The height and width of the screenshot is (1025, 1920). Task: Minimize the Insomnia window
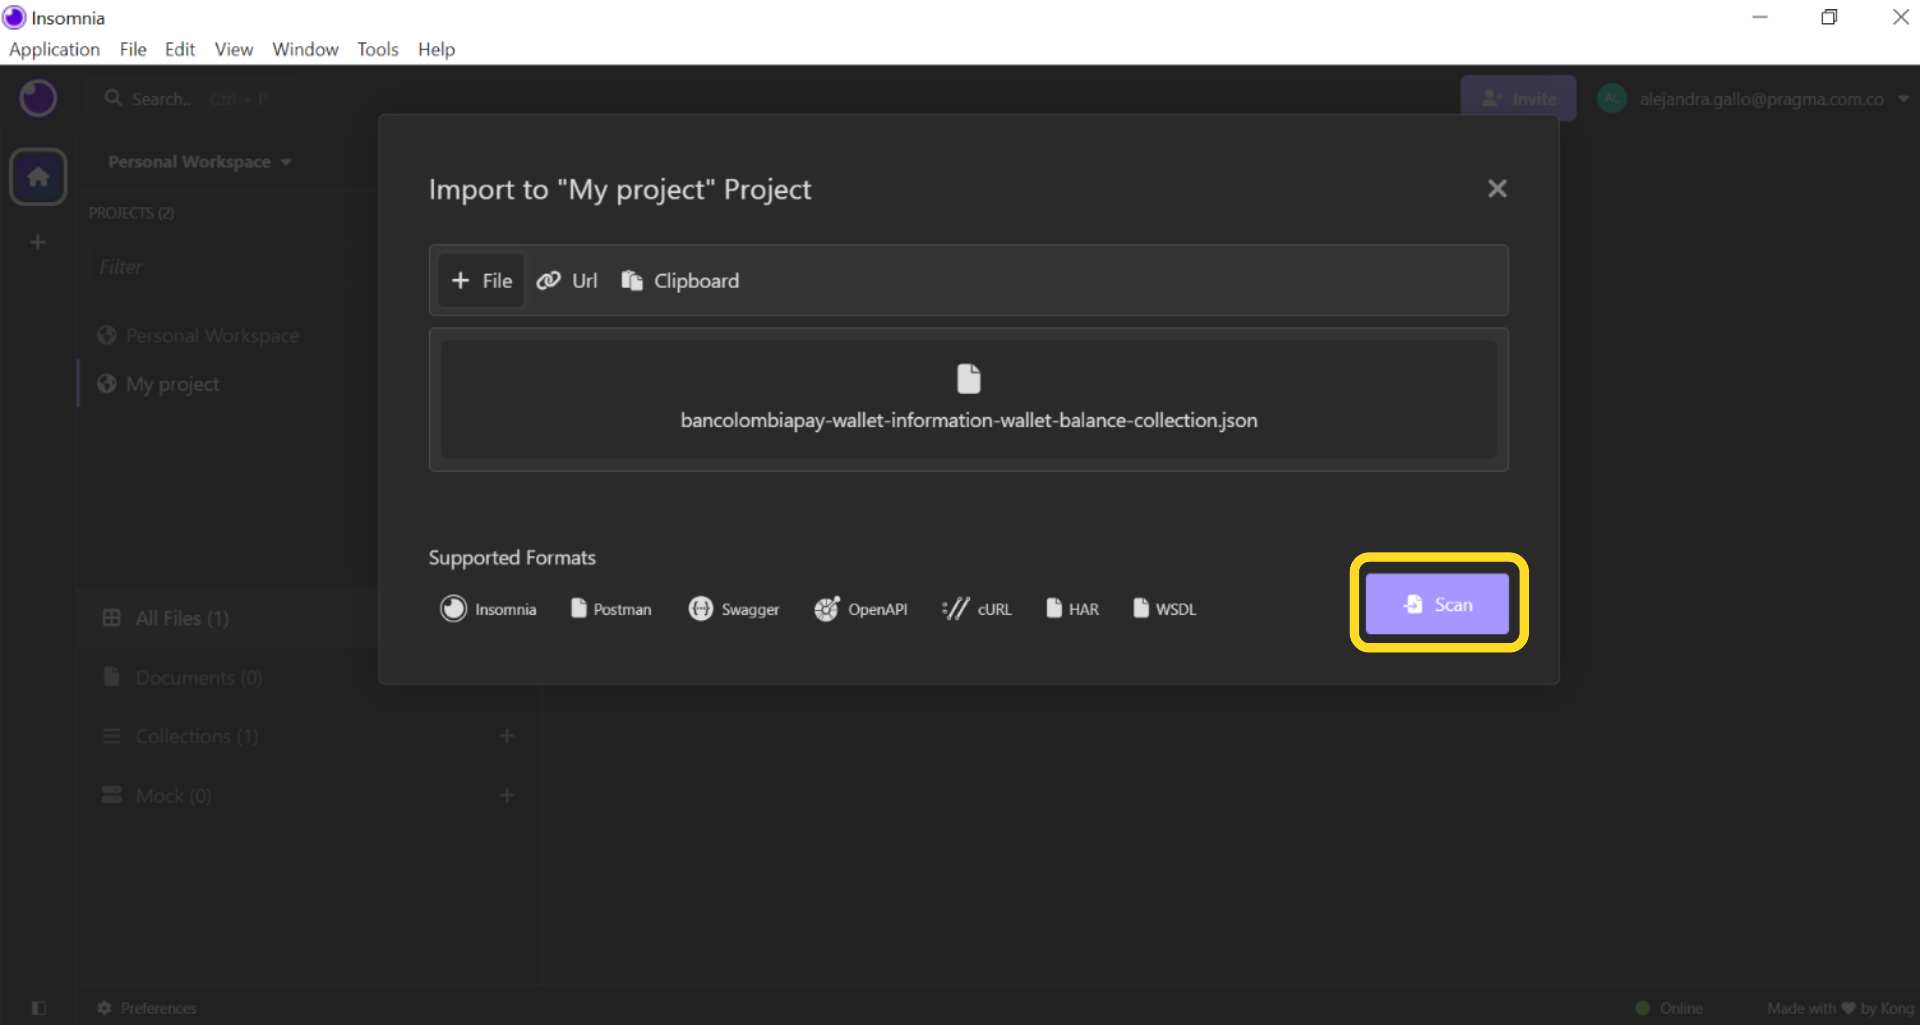[1760, 17]
